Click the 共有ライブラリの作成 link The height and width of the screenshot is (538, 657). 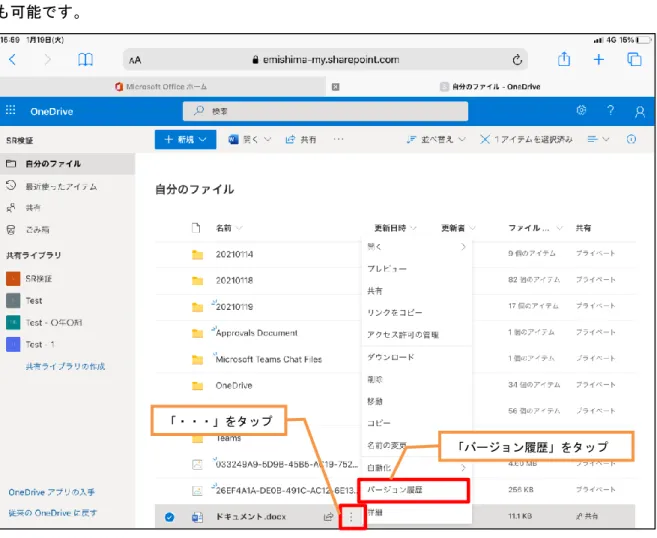pyautogui.click(x=65, y=367)
